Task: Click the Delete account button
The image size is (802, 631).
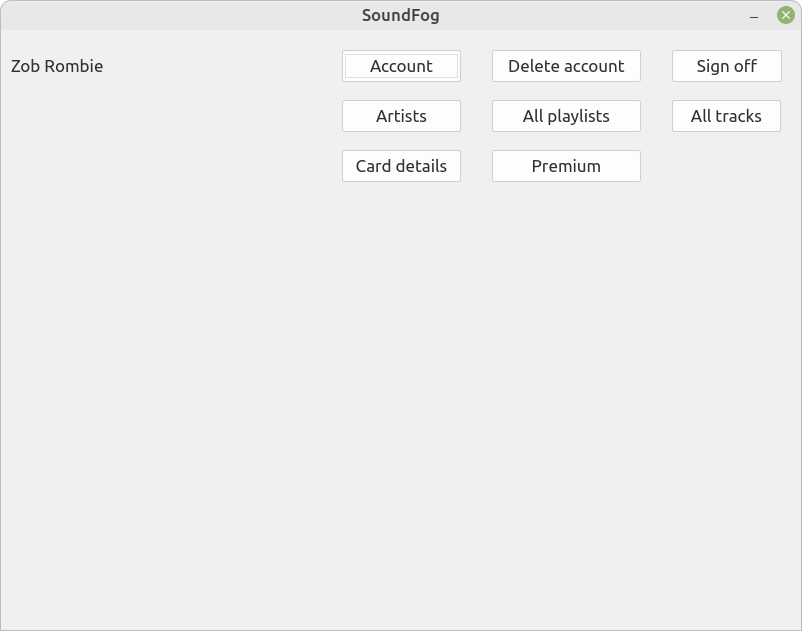Action: tap(566, 66)
